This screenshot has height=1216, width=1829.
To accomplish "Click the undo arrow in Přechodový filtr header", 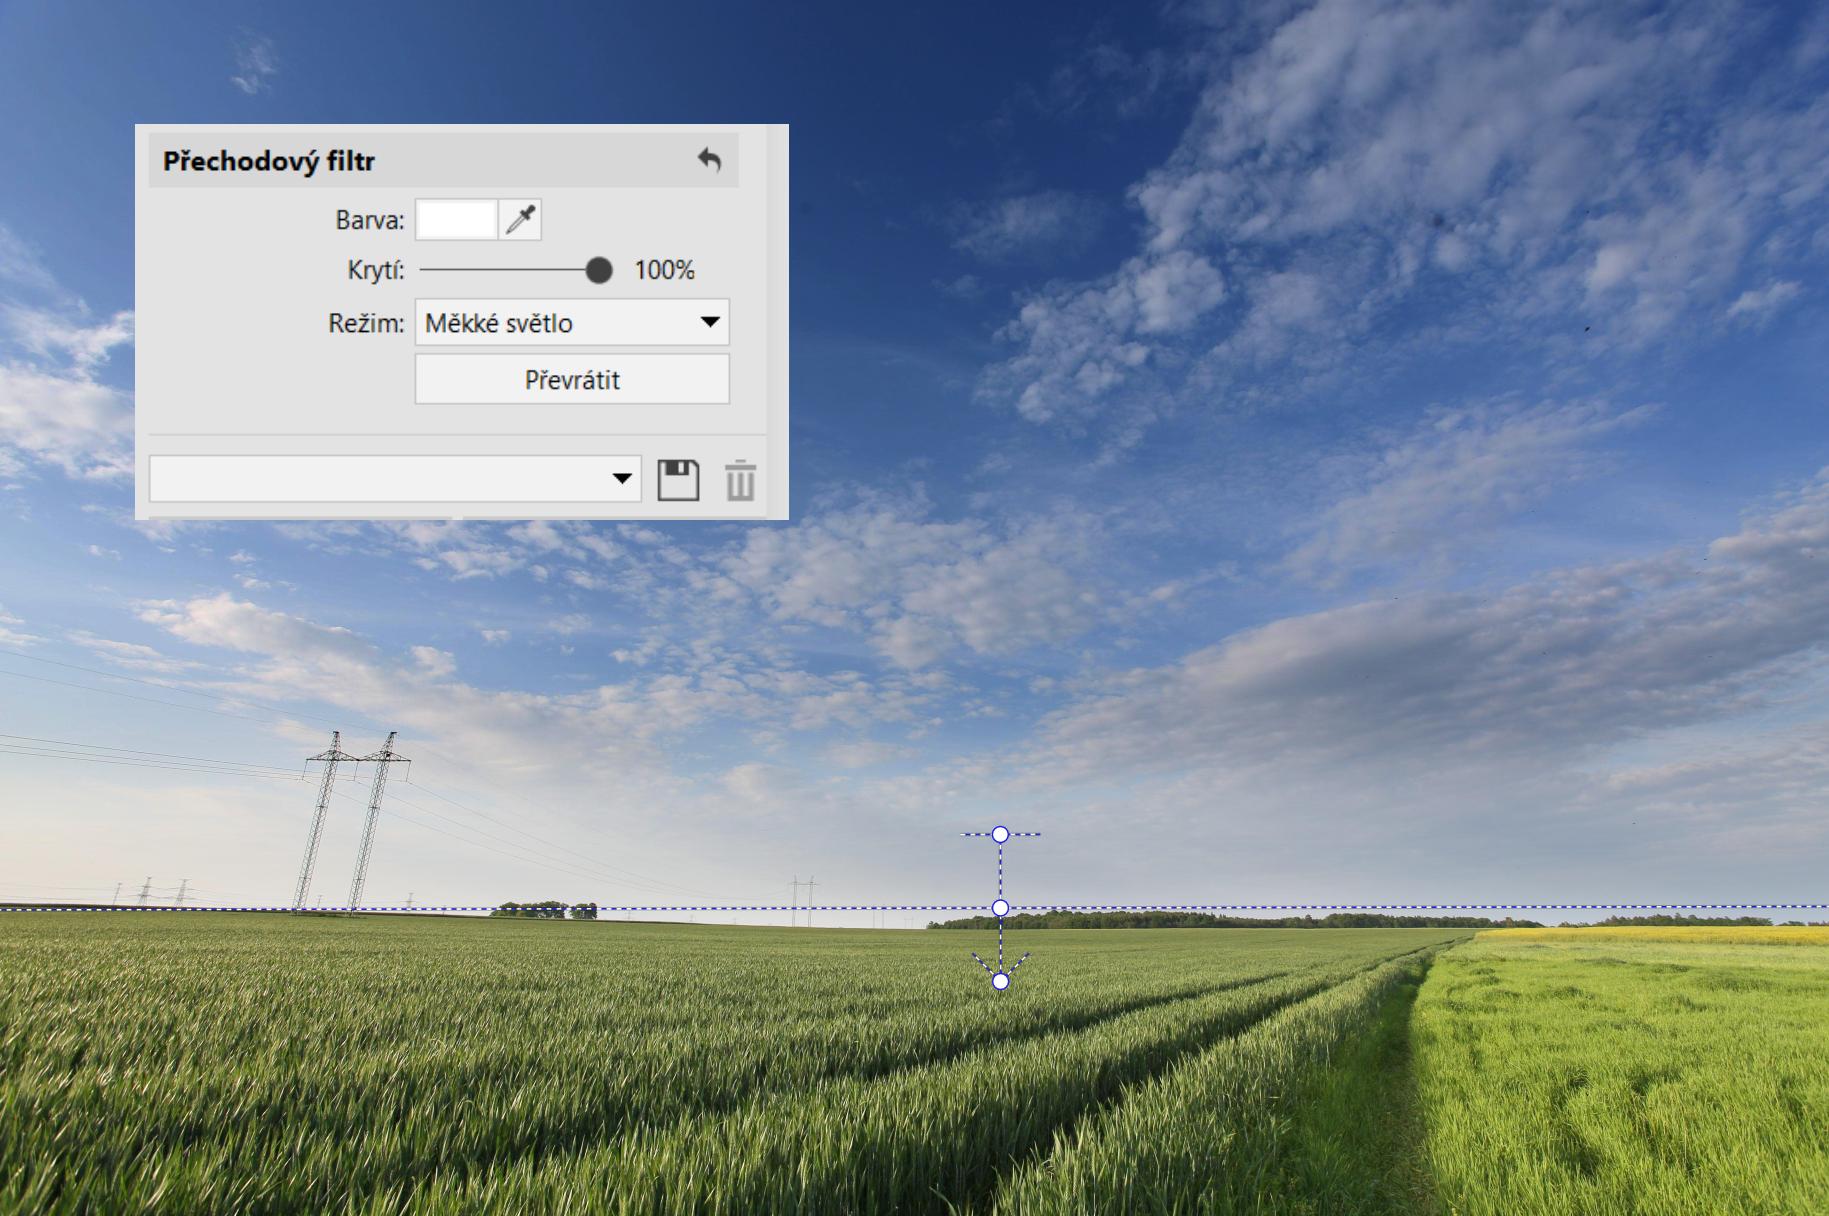I will coord(709,160).
